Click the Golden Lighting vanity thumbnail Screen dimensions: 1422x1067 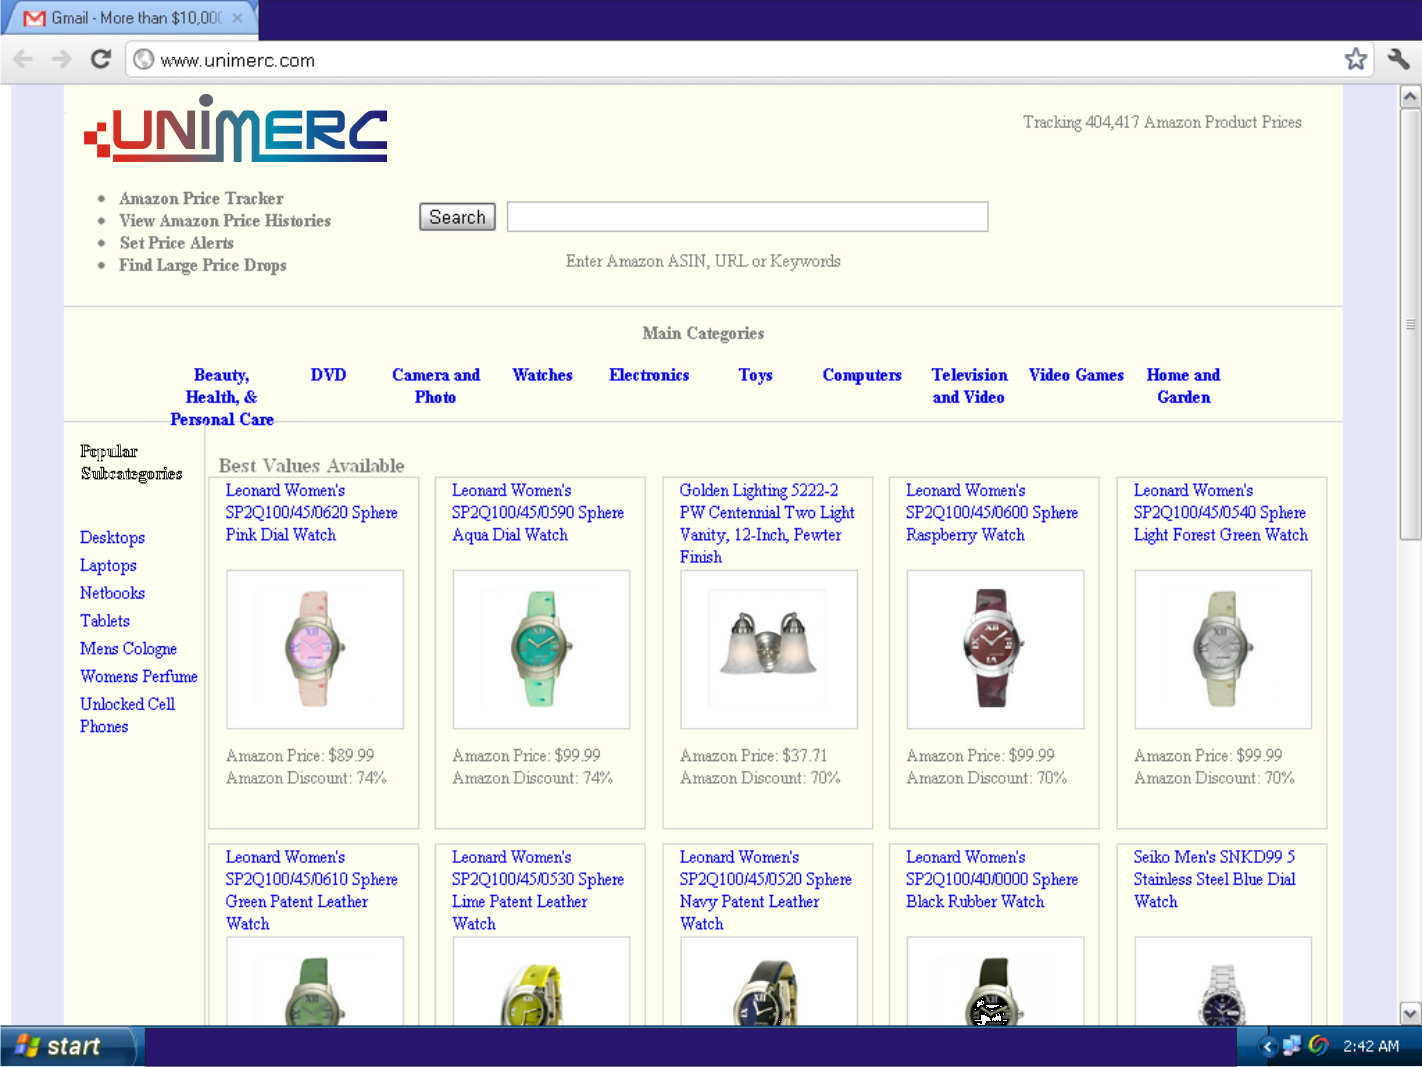768,649
